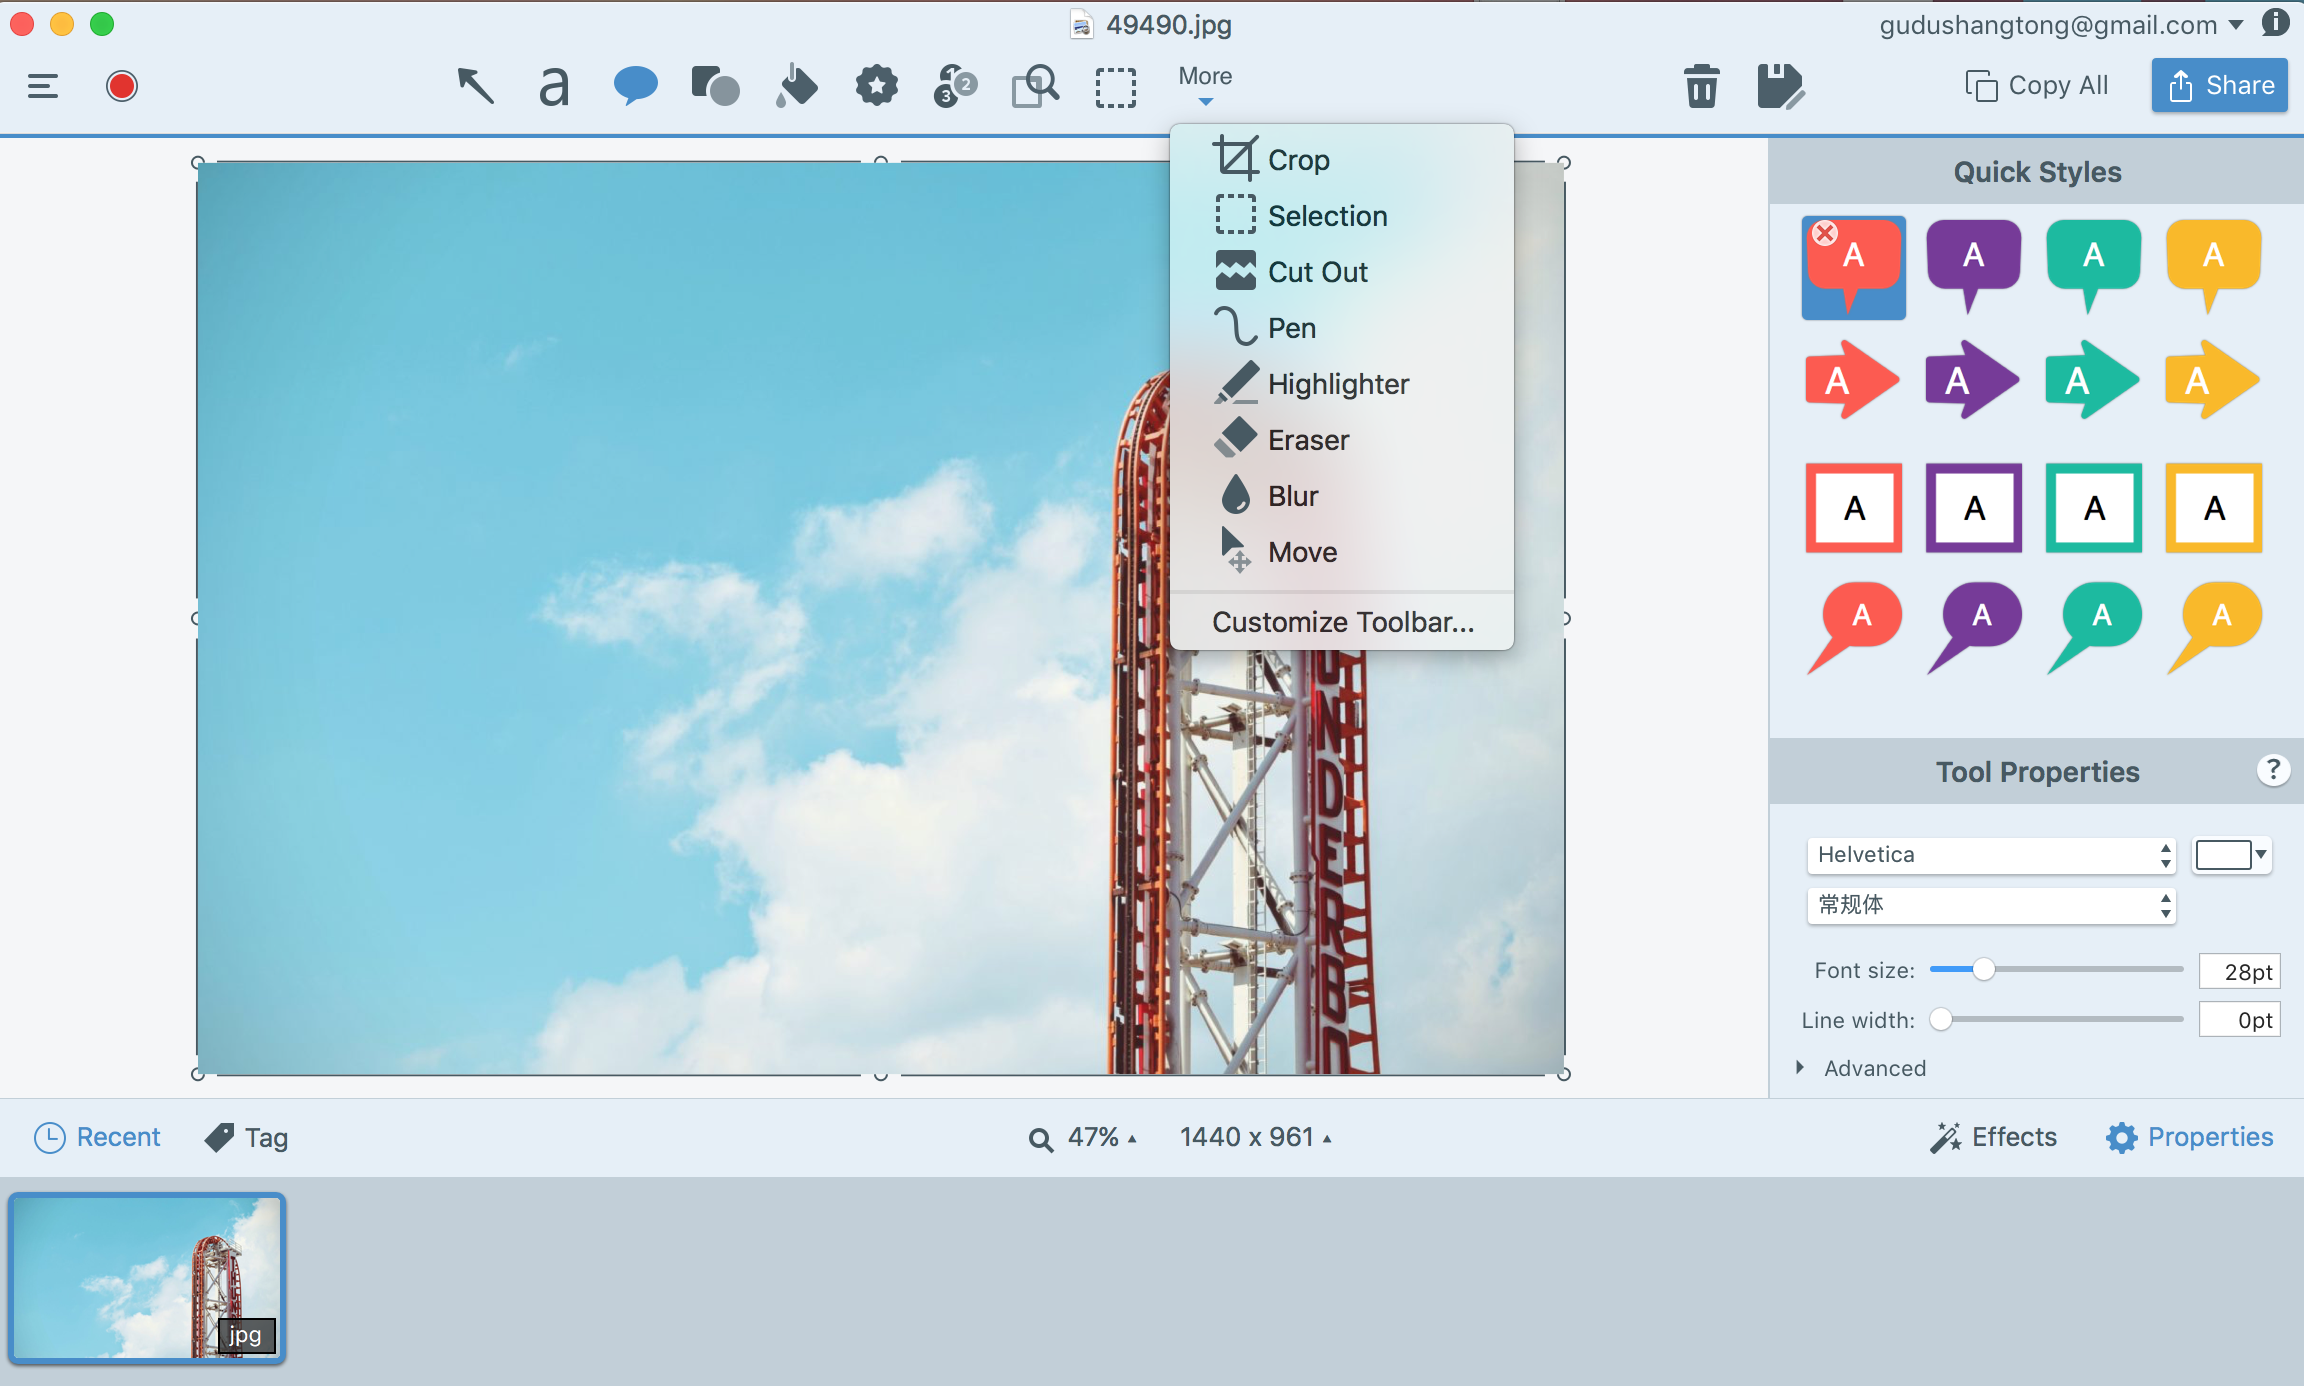Viewport: 2304px width, 1386px height.
Task: Start capture with red record button
Action: (x=122, y=87)
